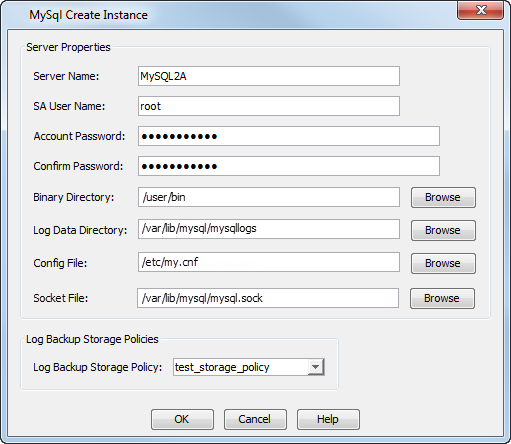The height and width of the screenshot is (444, 511).
Task: Click the Log Backup Storage Policy label
Action: [x=97, y=367]
